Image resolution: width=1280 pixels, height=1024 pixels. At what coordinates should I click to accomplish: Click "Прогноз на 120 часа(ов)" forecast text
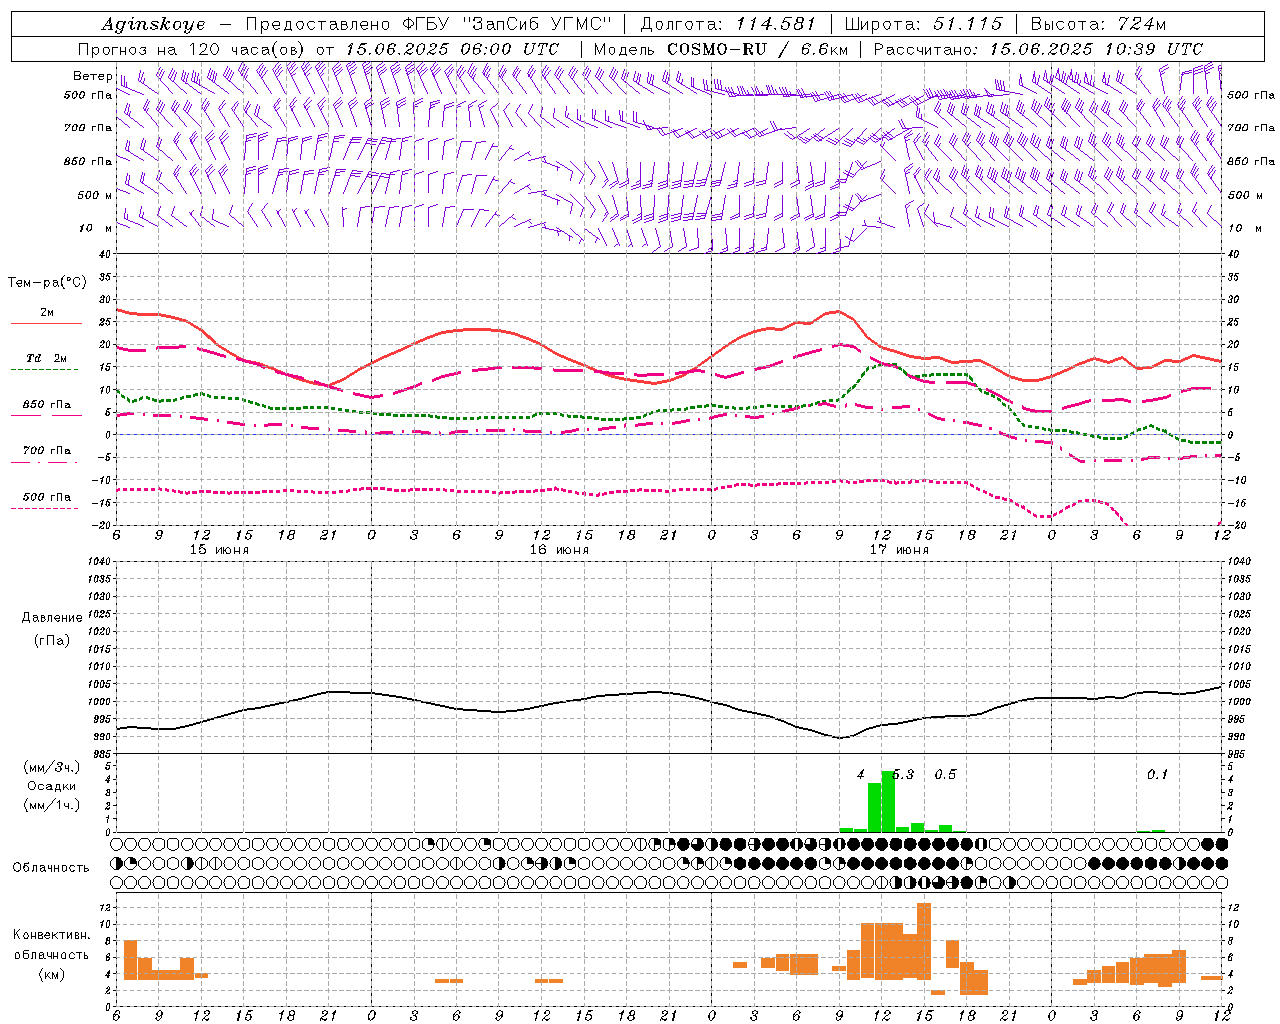coord(193,49)
